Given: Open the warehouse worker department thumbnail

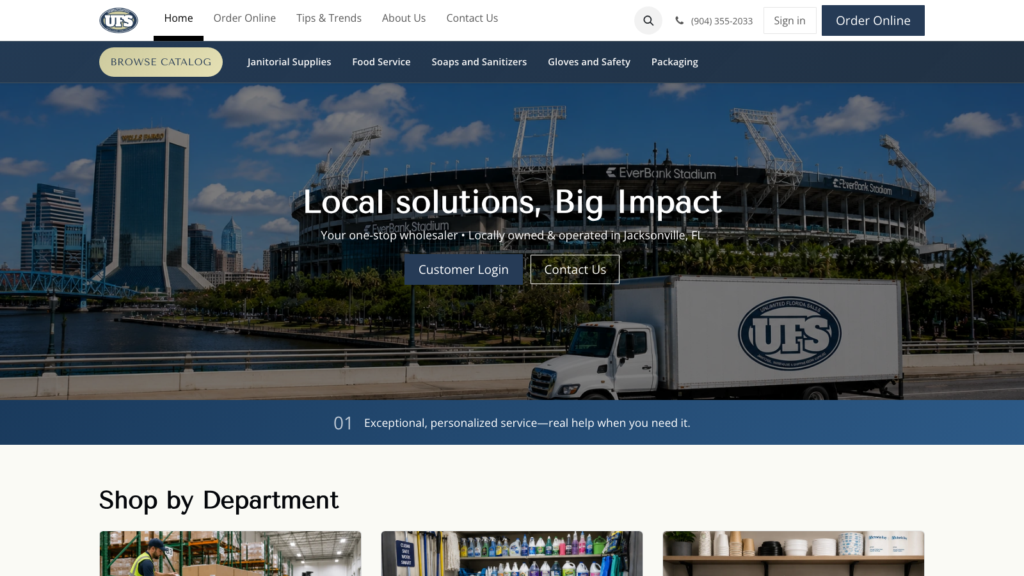Looking at the screenshot, I should (x=230, y=553).
